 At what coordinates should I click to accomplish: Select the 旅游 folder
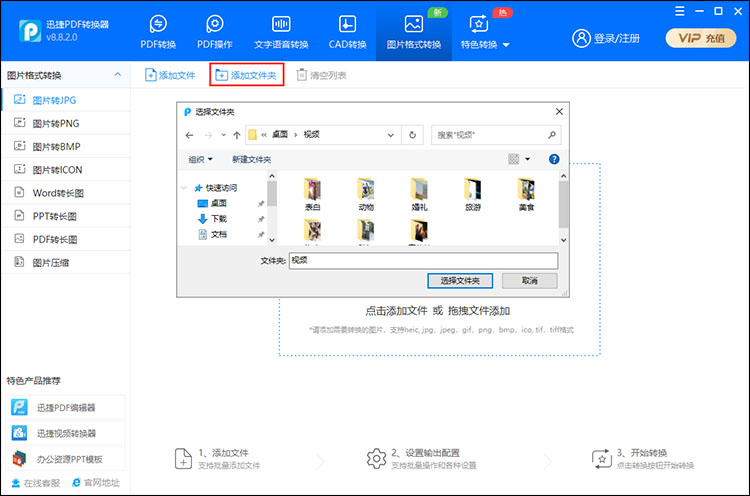tap(473, 195)
